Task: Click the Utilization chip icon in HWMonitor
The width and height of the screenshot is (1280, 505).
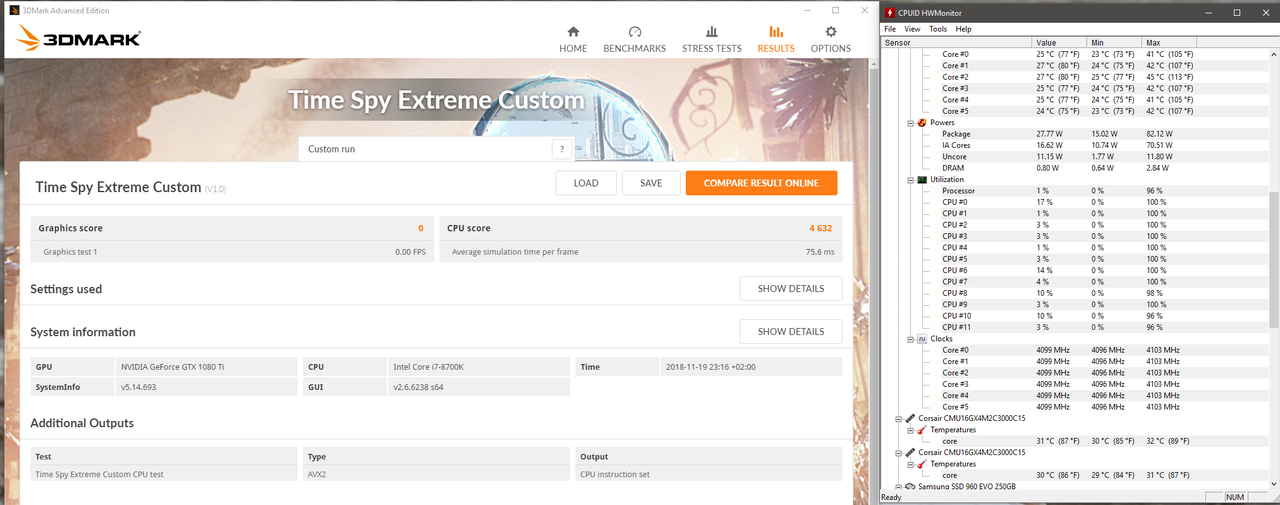Action: tap(922, 179)
